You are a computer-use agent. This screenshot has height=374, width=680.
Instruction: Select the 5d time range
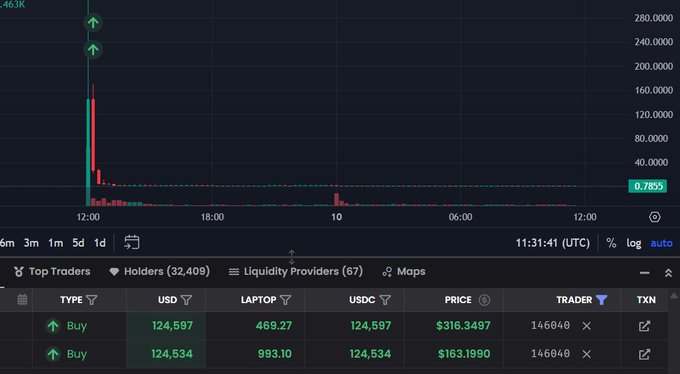[78, 243]
